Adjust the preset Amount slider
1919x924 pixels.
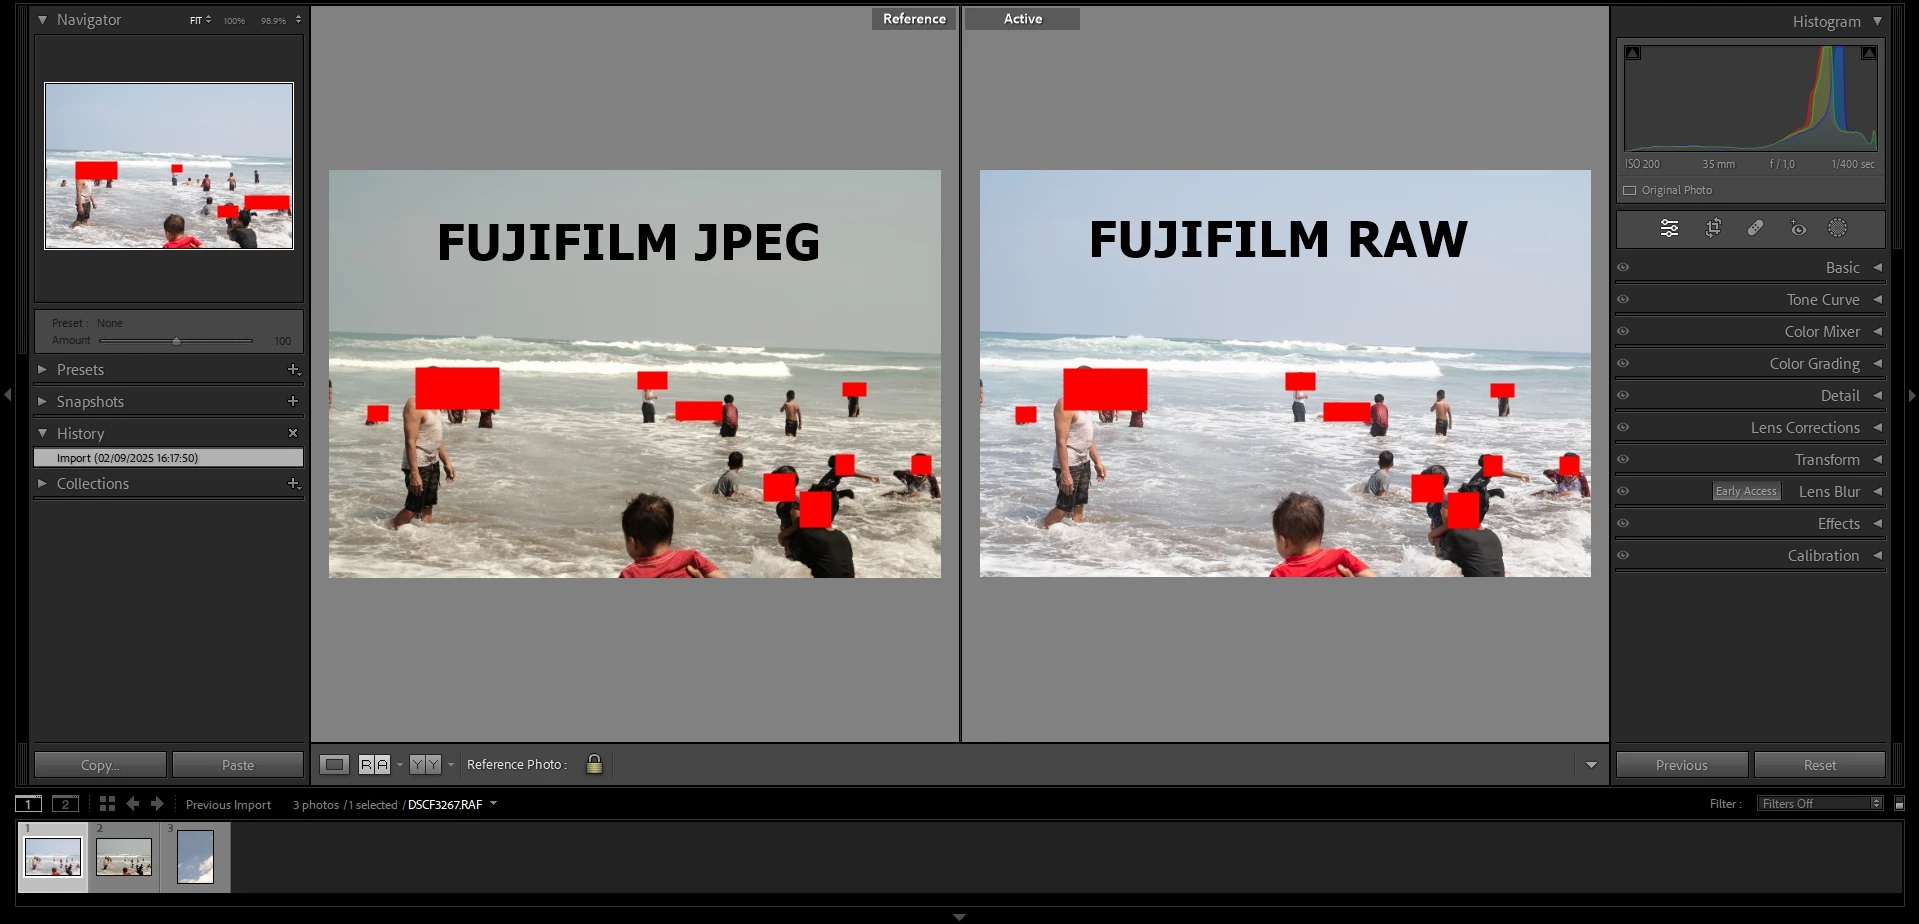coord(176,341)
